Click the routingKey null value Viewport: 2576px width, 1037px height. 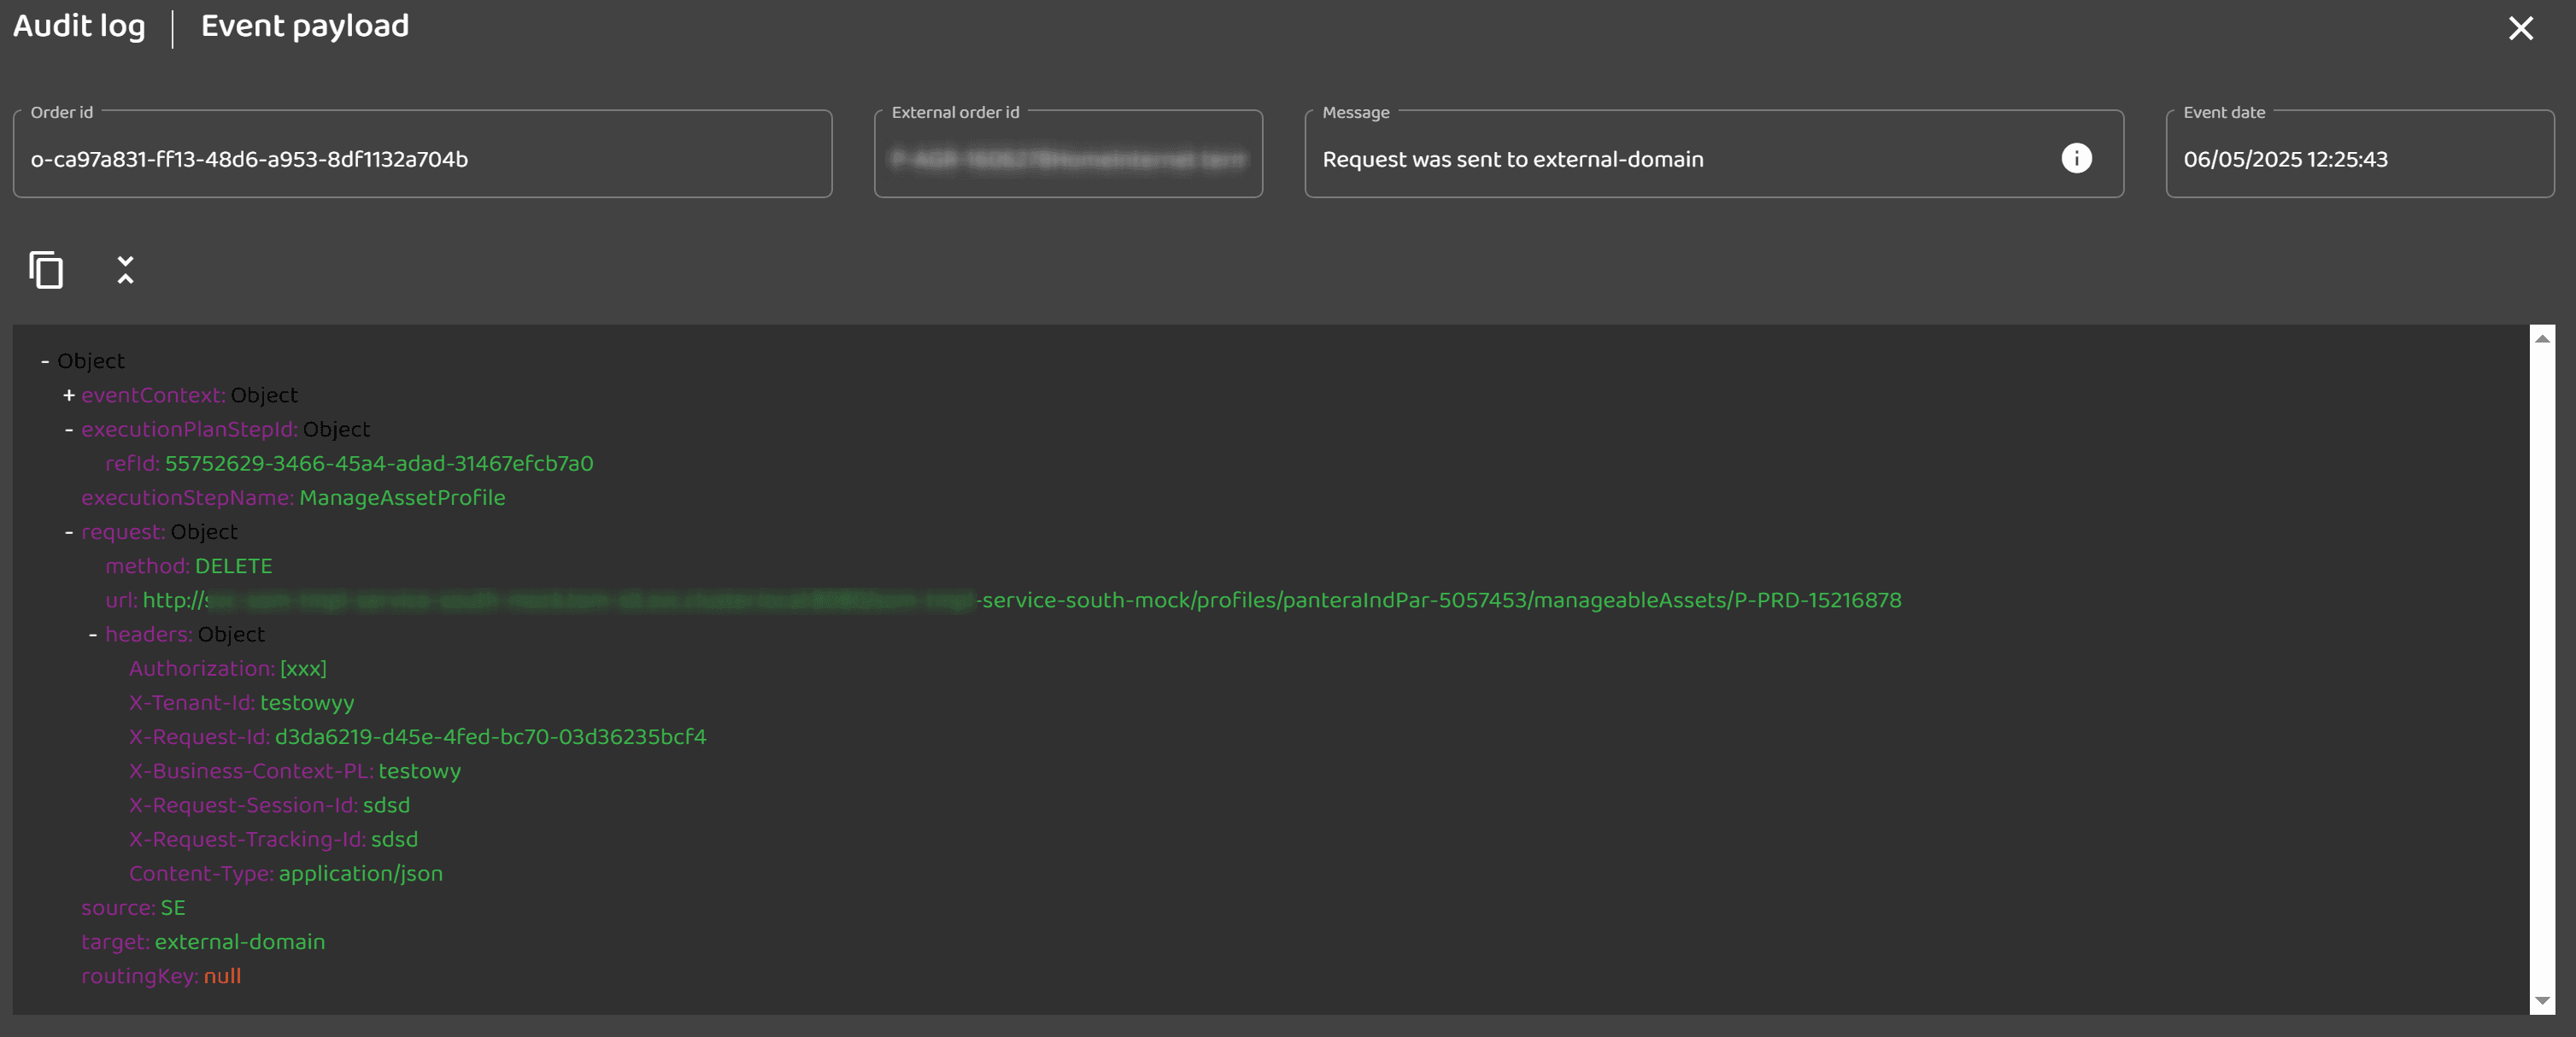pyautogui.click(x=222, y=976)
